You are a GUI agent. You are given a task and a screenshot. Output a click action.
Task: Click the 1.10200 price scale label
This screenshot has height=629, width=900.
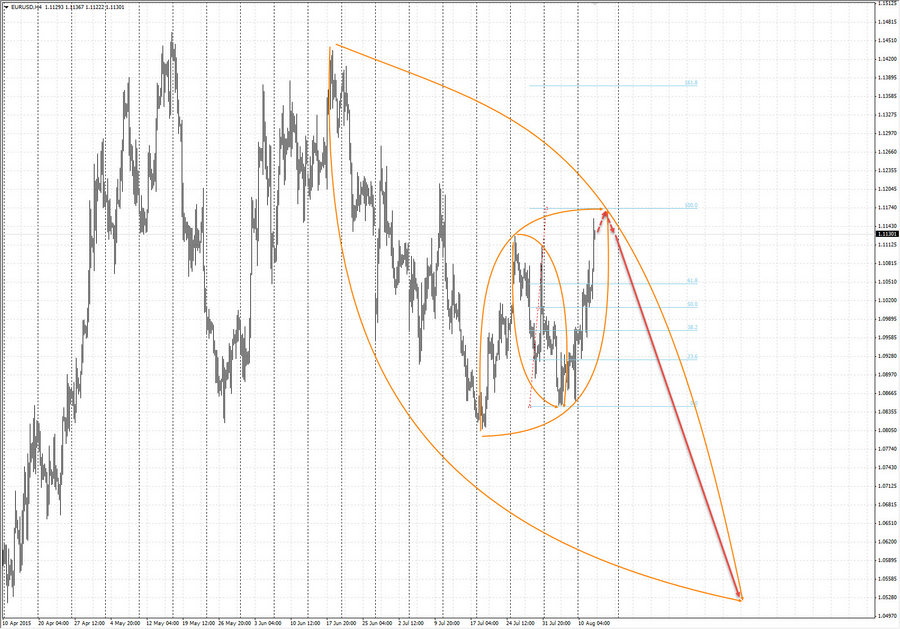887,300
